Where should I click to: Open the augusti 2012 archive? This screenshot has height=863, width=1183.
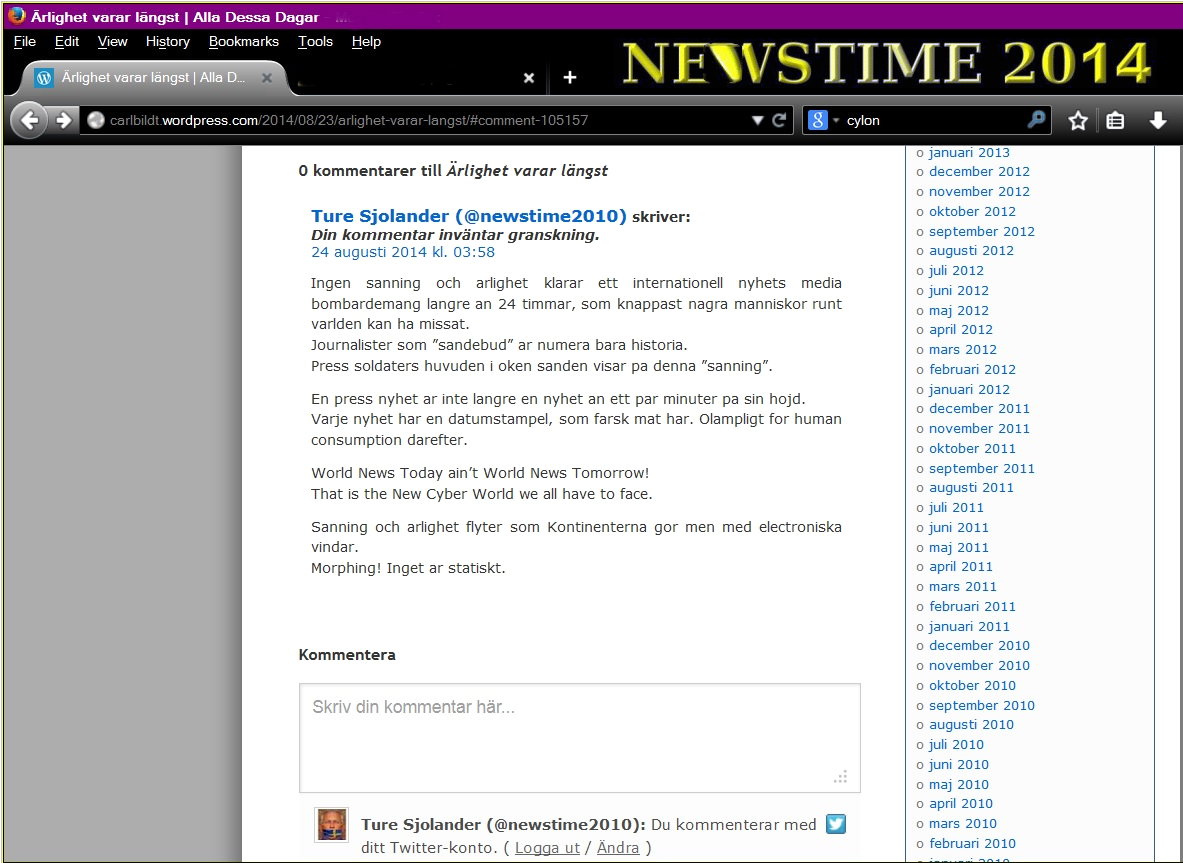[x=971, y=250]
